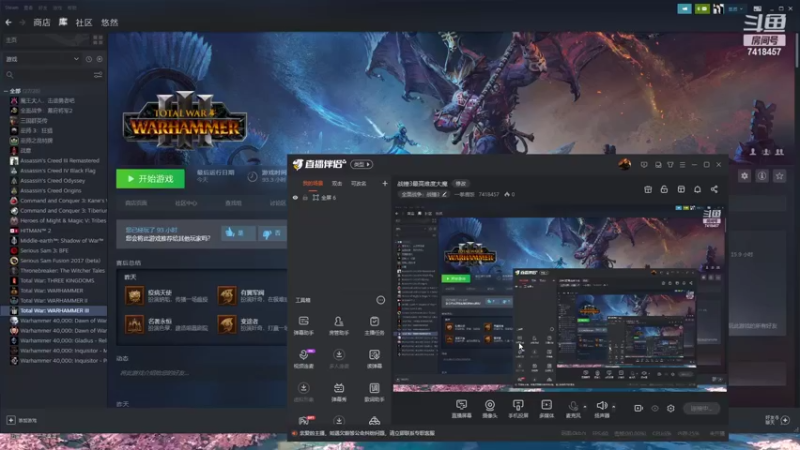
Task: Edit the game category tag with pencil icon
Action: click(x=444, y=194)
